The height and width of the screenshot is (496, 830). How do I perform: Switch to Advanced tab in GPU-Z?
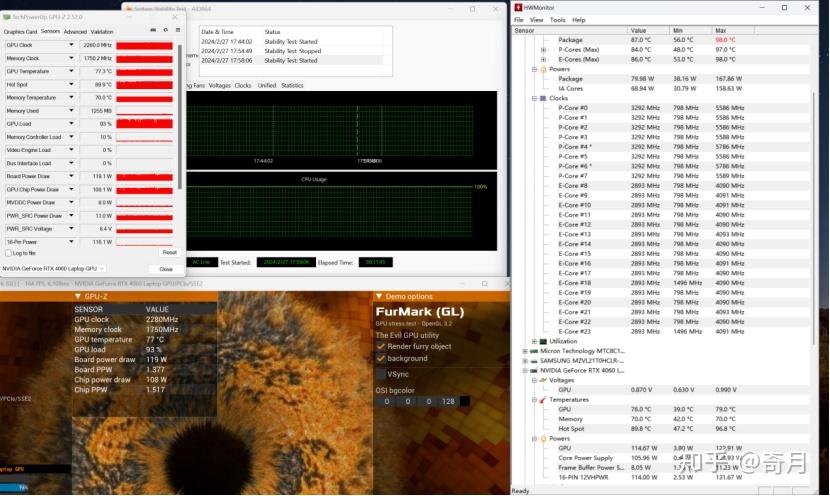75,32
